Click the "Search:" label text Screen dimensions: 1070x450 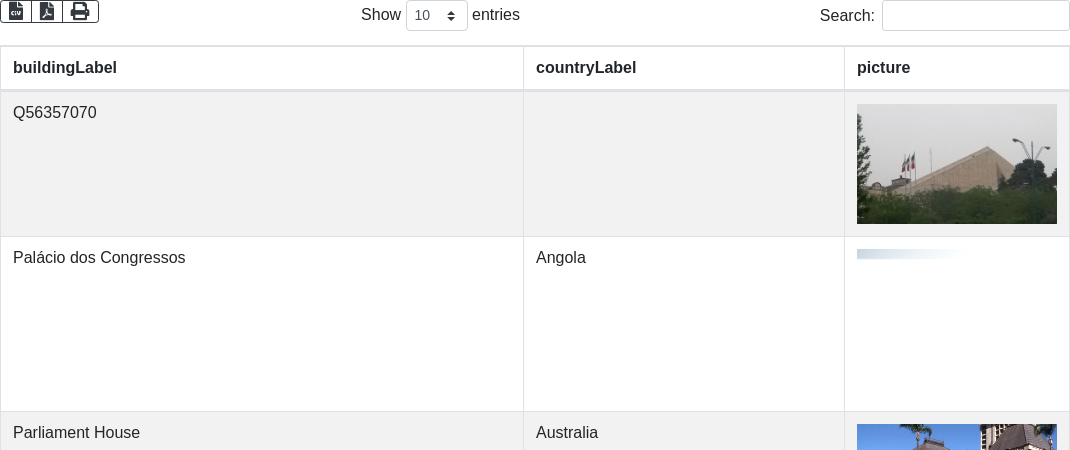tap(847, 15)
